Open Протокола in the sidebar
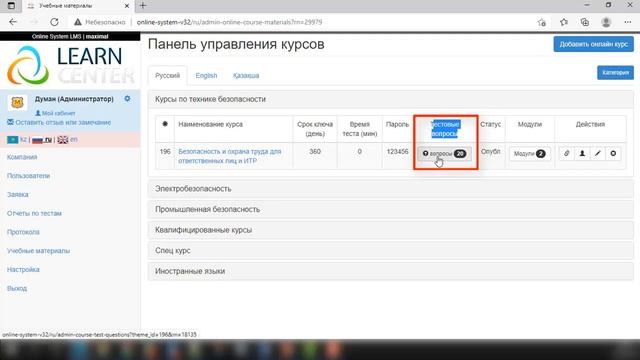640x360 pixels. click(x=23, y=232)
